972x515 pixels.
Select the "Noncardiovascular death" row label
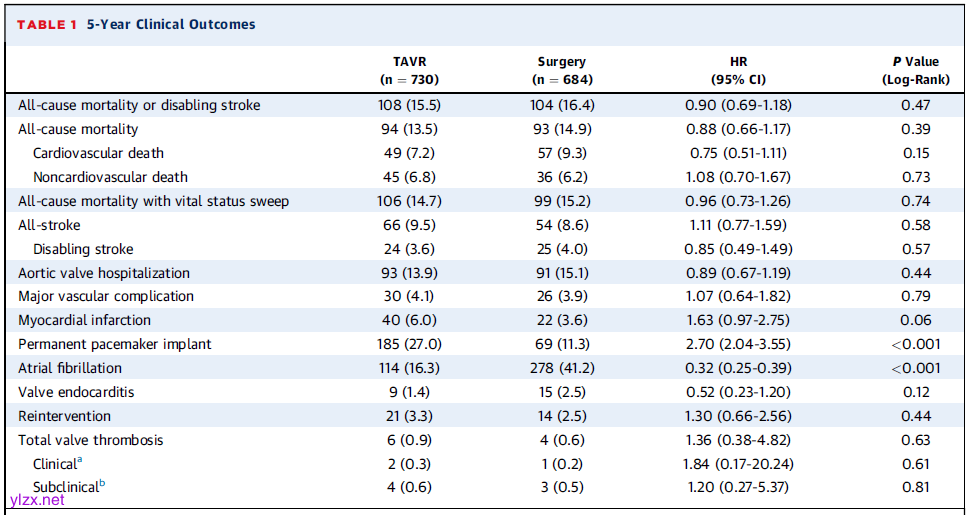click(x=110, y=177)
